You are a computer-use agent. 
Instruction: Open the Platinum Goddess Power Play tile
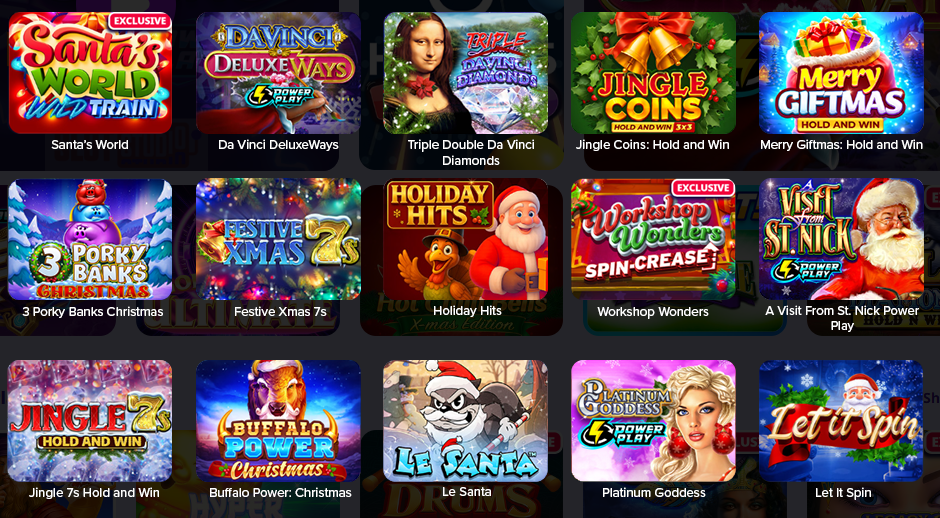coord(653,421)
